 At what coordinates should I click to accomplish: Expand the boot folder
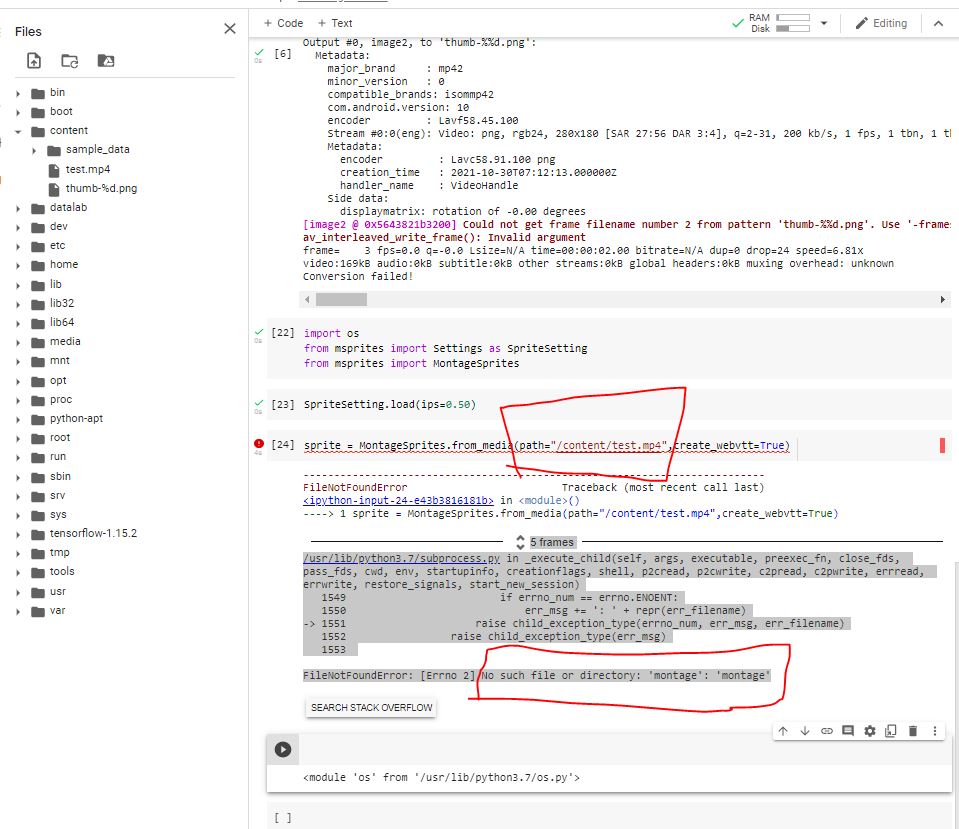(18, 112)
